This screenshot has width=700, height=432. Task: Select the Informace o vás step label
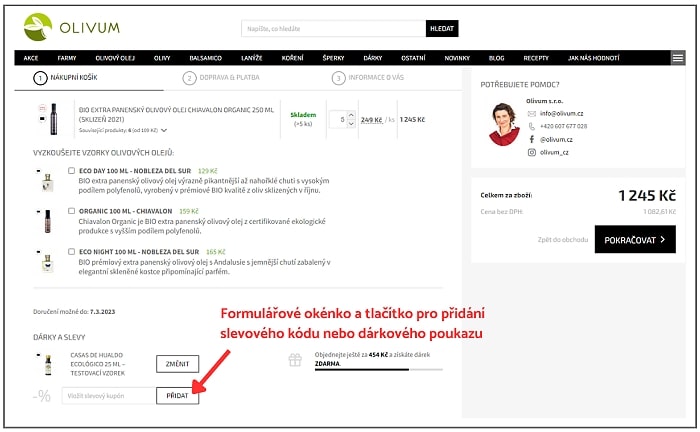pyautogui.click(x=376, y=77)
